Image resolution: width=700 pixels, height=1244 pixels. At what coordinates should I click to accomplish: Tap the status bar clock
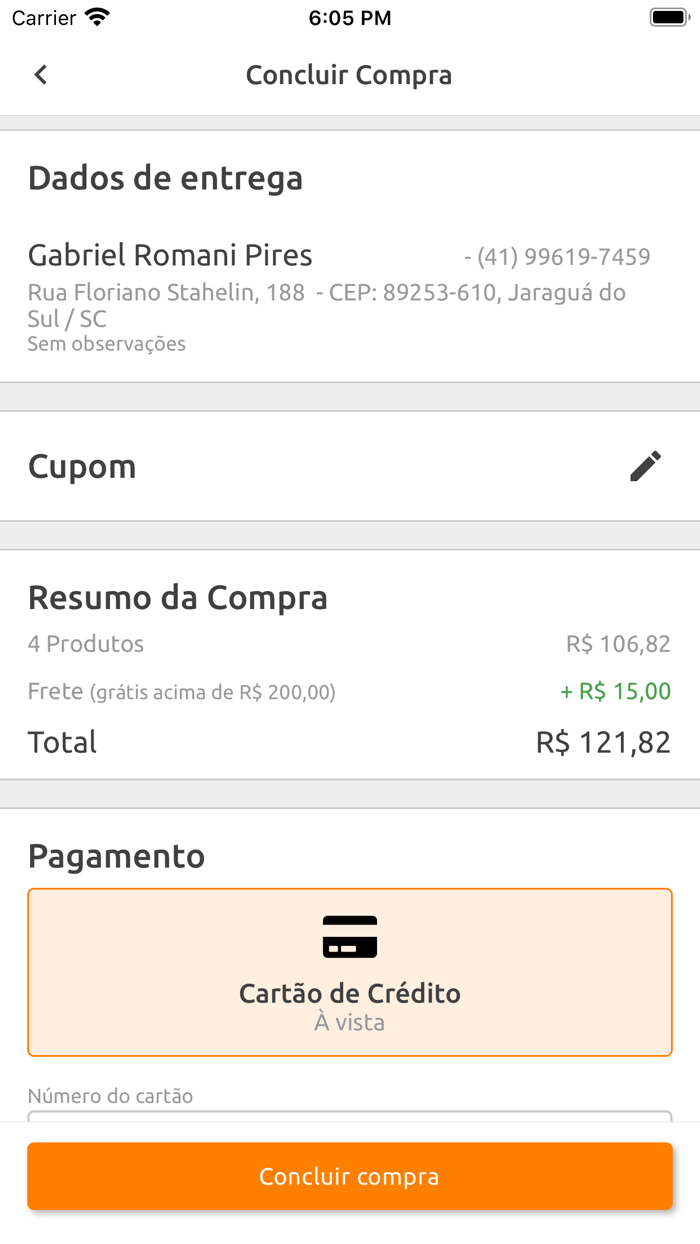[x=349, y=18]
